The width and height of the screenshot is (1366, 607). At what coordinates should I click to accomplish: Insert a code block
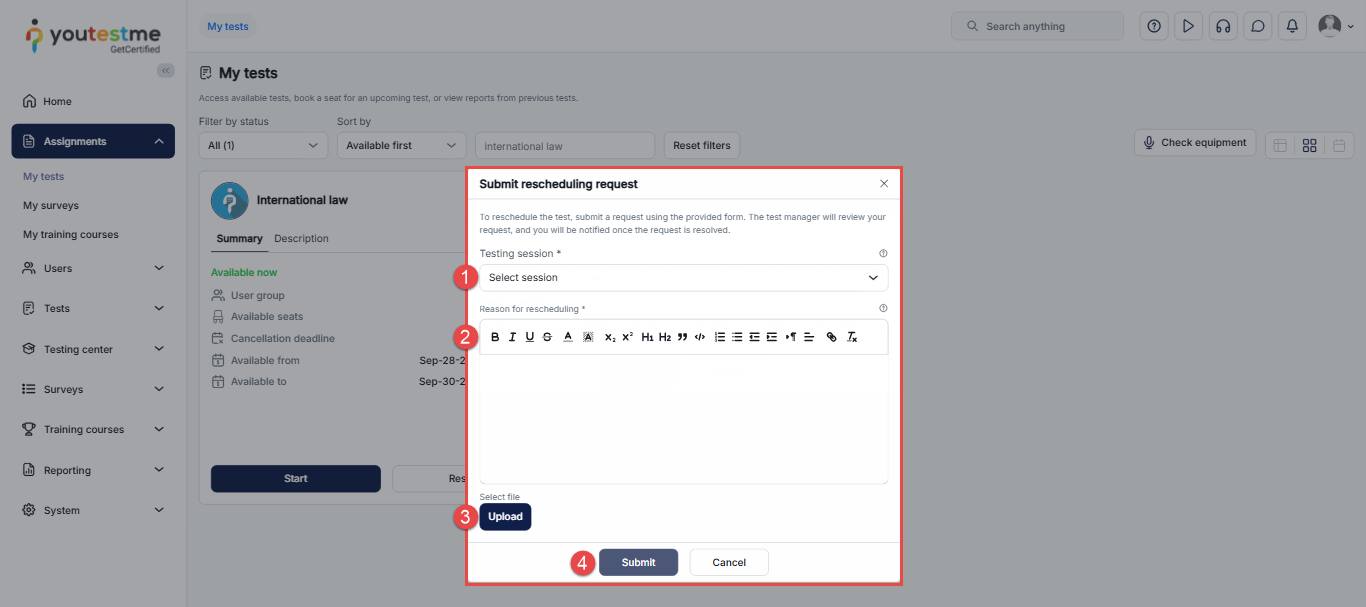coord(700,337)
